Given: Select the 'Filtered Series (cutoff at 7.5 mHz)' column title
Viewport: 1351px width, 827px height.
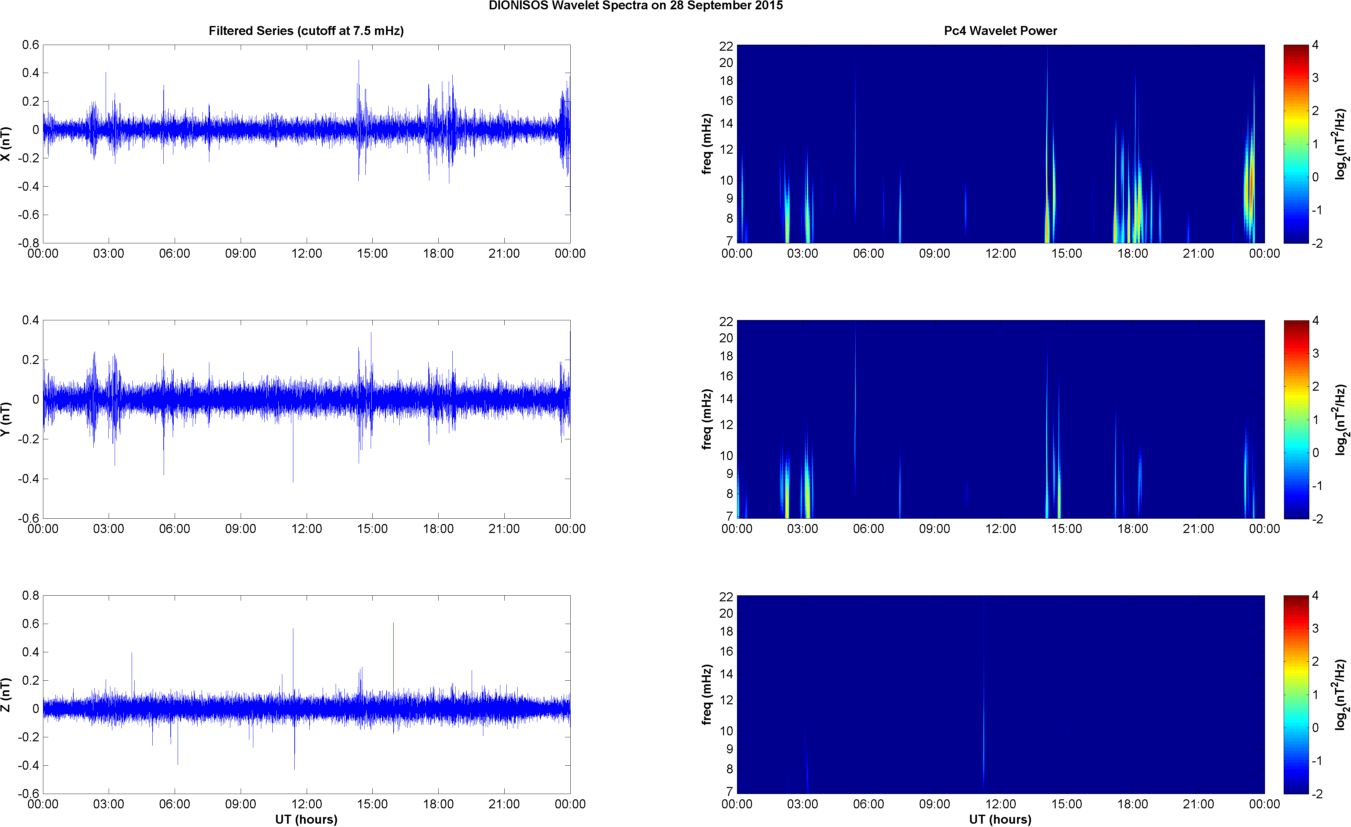Looking at the screenshot, I should tap(306, 31).
